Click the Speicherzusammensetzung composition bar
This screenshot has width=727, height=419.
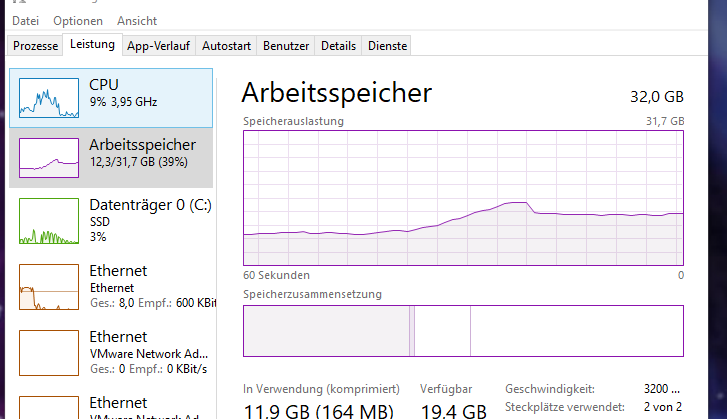[x=463, y=331]
